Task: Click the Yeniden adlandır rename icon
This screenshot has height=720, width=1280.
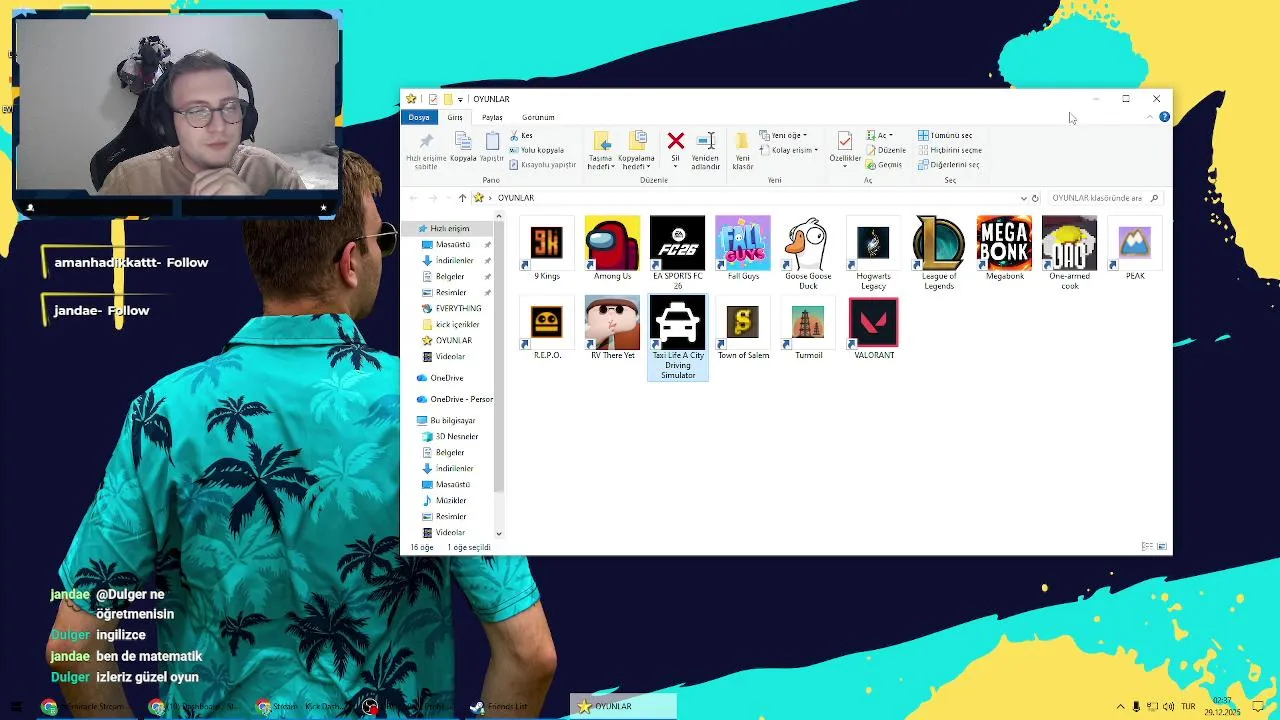Action: pos(706,141)
